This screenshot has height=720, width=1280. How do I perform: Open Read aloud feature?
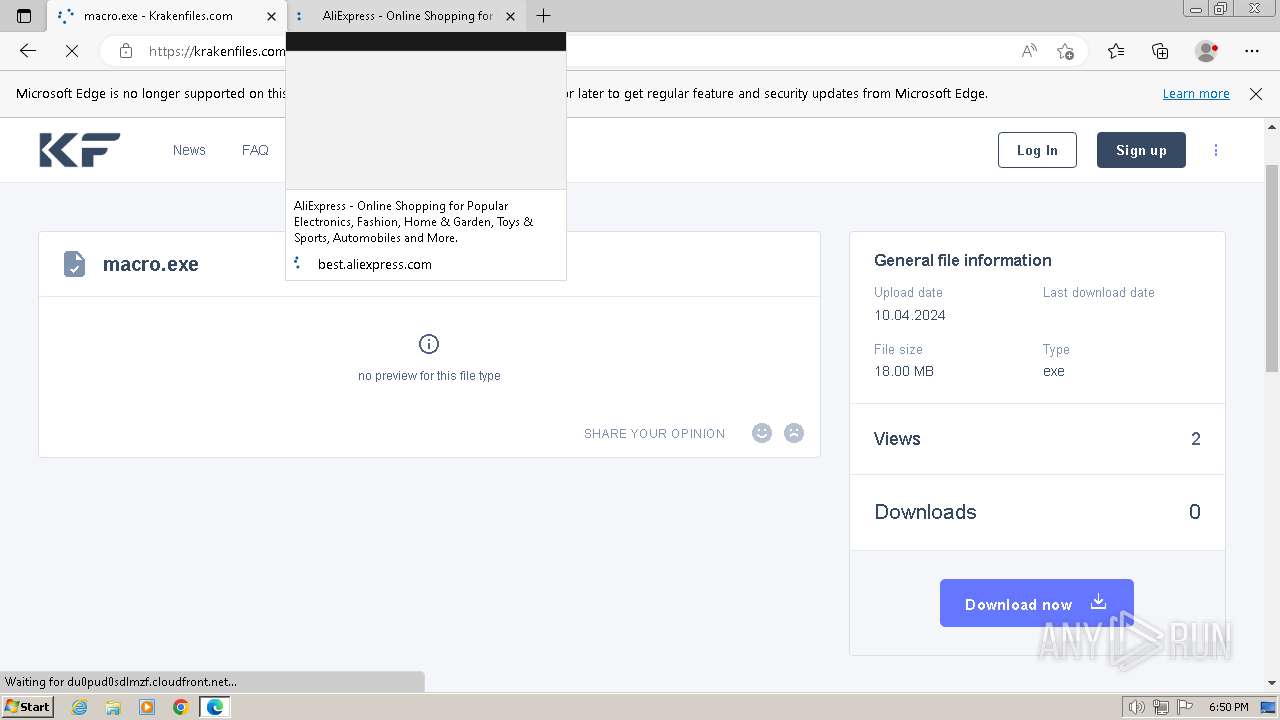1029,51
